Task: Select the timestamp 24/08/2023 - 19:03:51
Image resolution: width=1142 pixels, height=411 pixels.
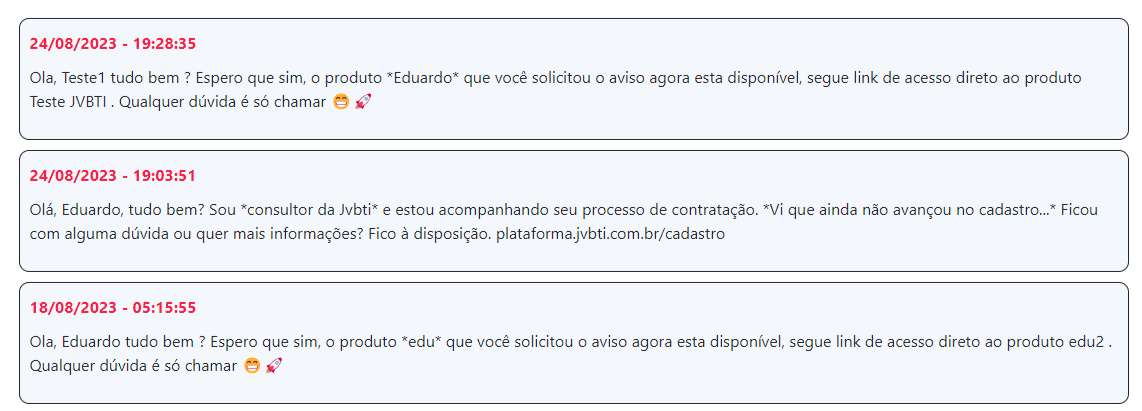Action: (113, 176)
